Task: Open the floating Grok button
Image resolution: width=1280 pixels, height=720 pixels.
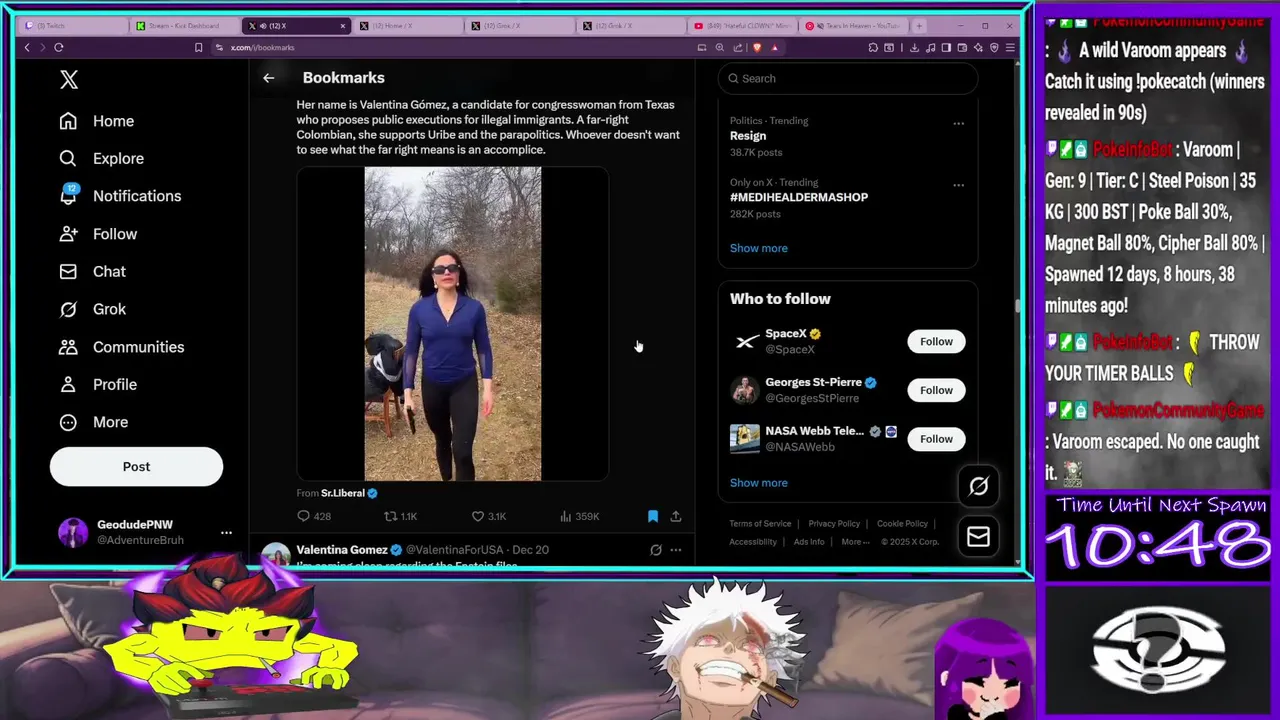Action: (x=978, y=487)
